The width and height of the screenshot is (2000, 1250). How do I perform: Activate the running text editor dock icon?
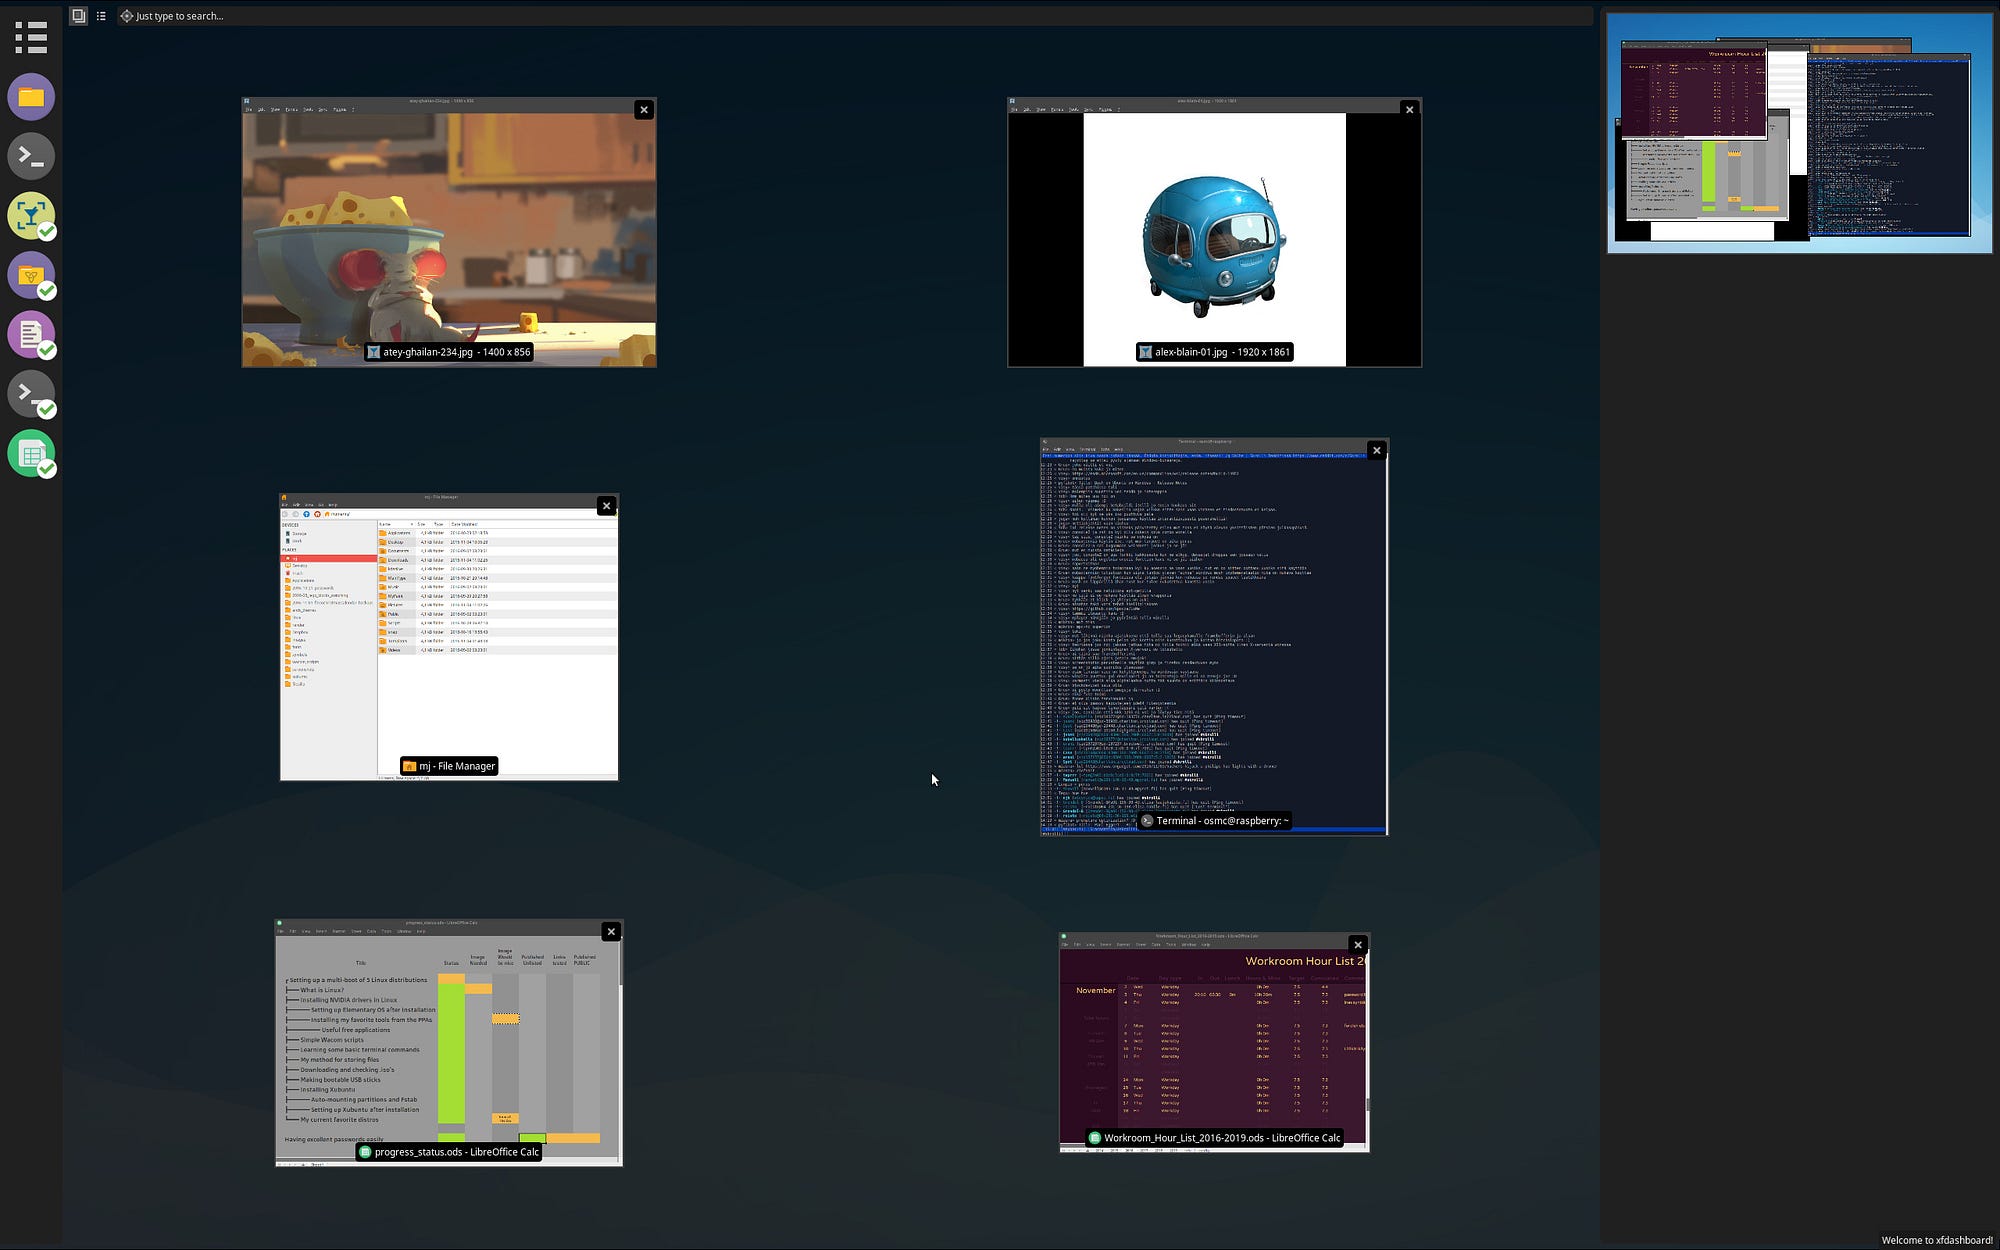pos(31,334)
